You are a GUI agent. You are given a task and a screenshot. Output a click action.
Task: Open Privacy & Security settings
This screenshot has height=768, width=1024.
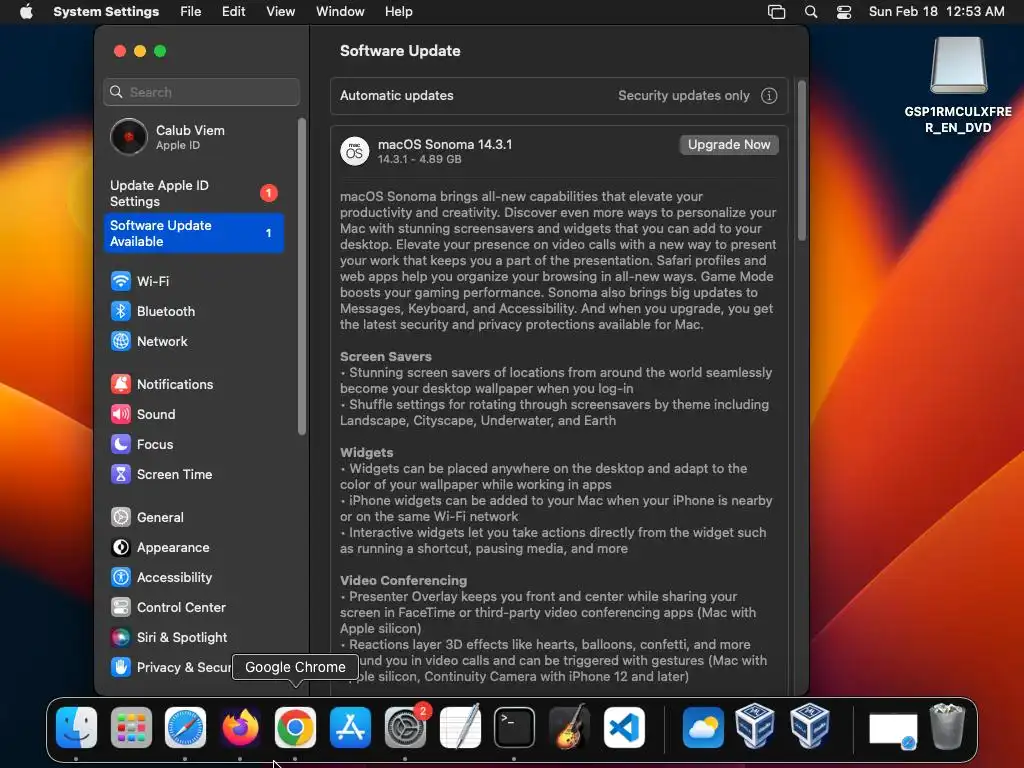click(x=171, y=667)
